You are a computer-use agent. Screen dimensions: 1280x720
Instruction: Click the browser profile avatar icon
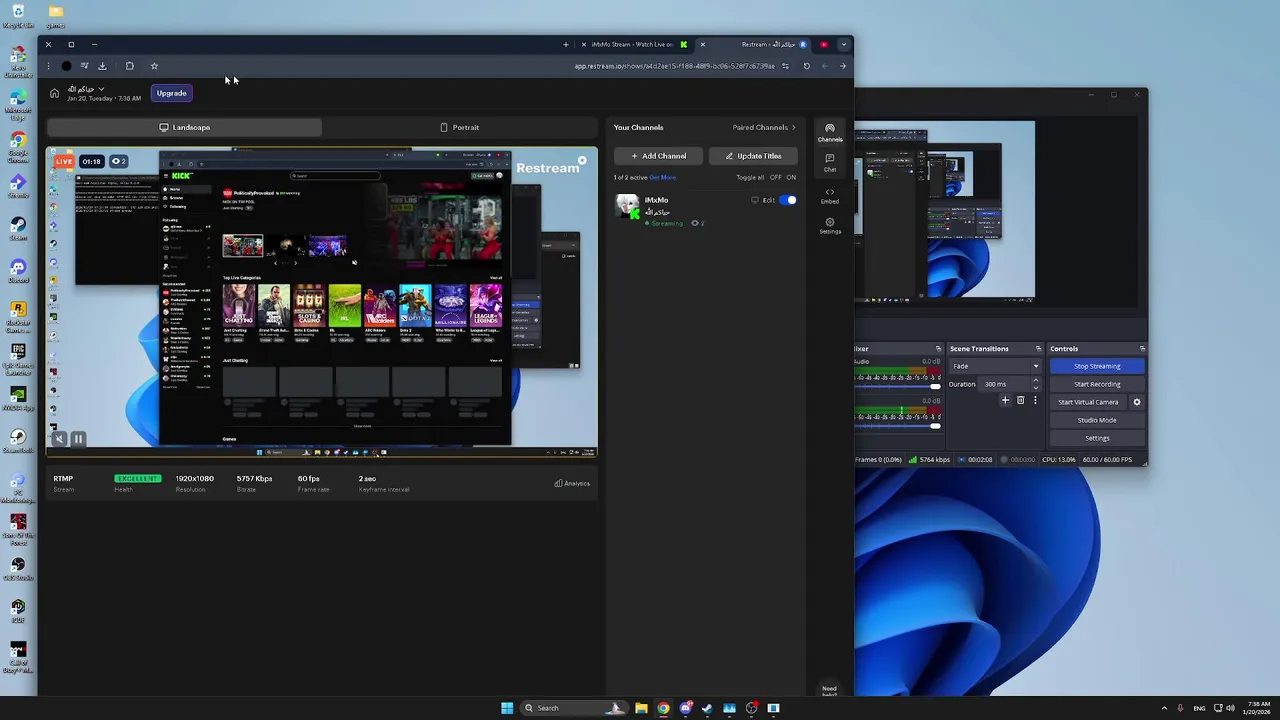[66, 66]
